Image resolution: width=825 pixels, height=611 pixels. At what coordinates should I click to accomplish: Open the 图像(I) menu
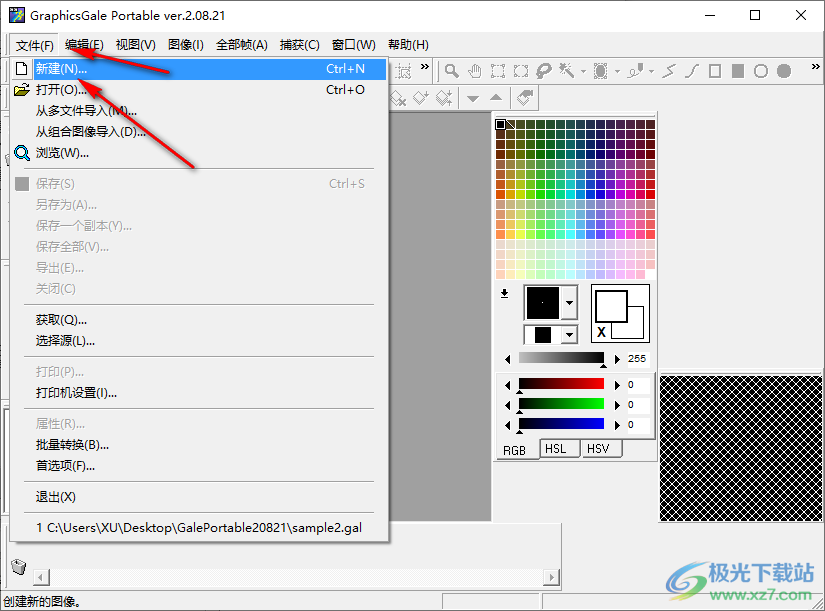(x=186, y=45)
